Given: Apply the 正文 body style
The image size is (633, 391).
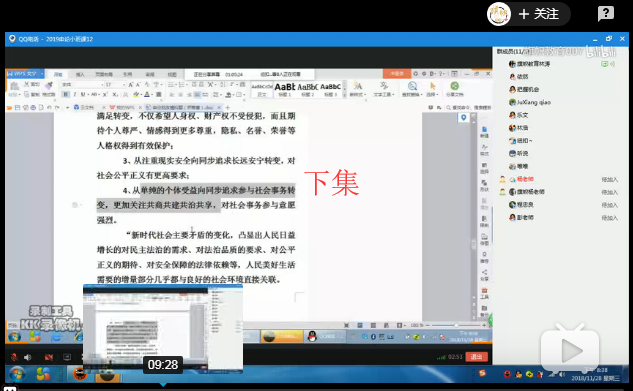Looking at the screenshot, I should 262,89.
